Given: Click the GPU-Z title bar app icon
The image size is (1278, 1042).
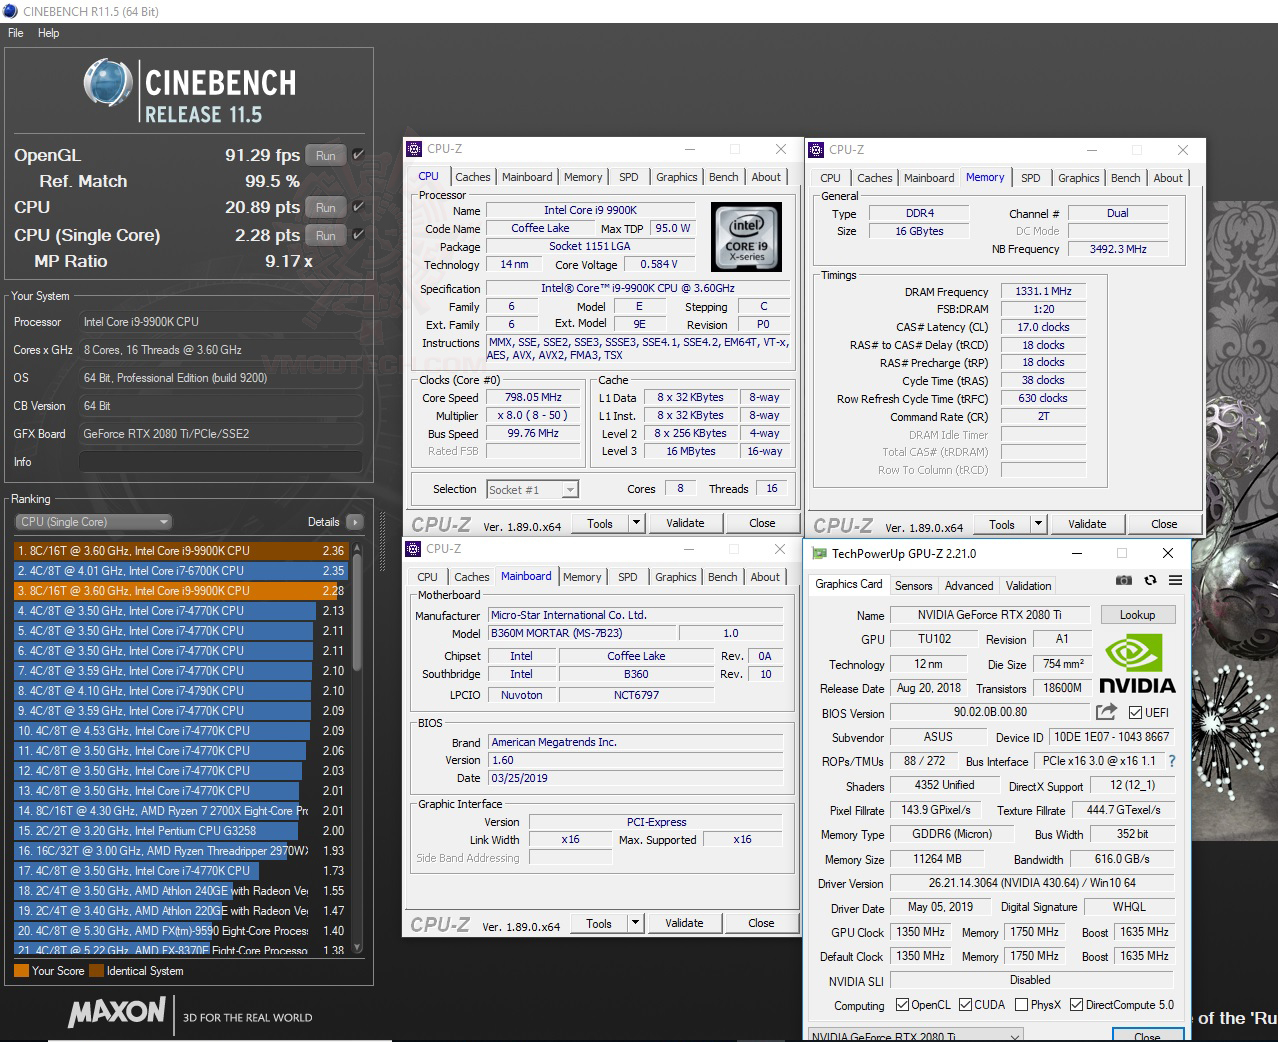Looking at the screenshot, I should (x=819, y=553).
